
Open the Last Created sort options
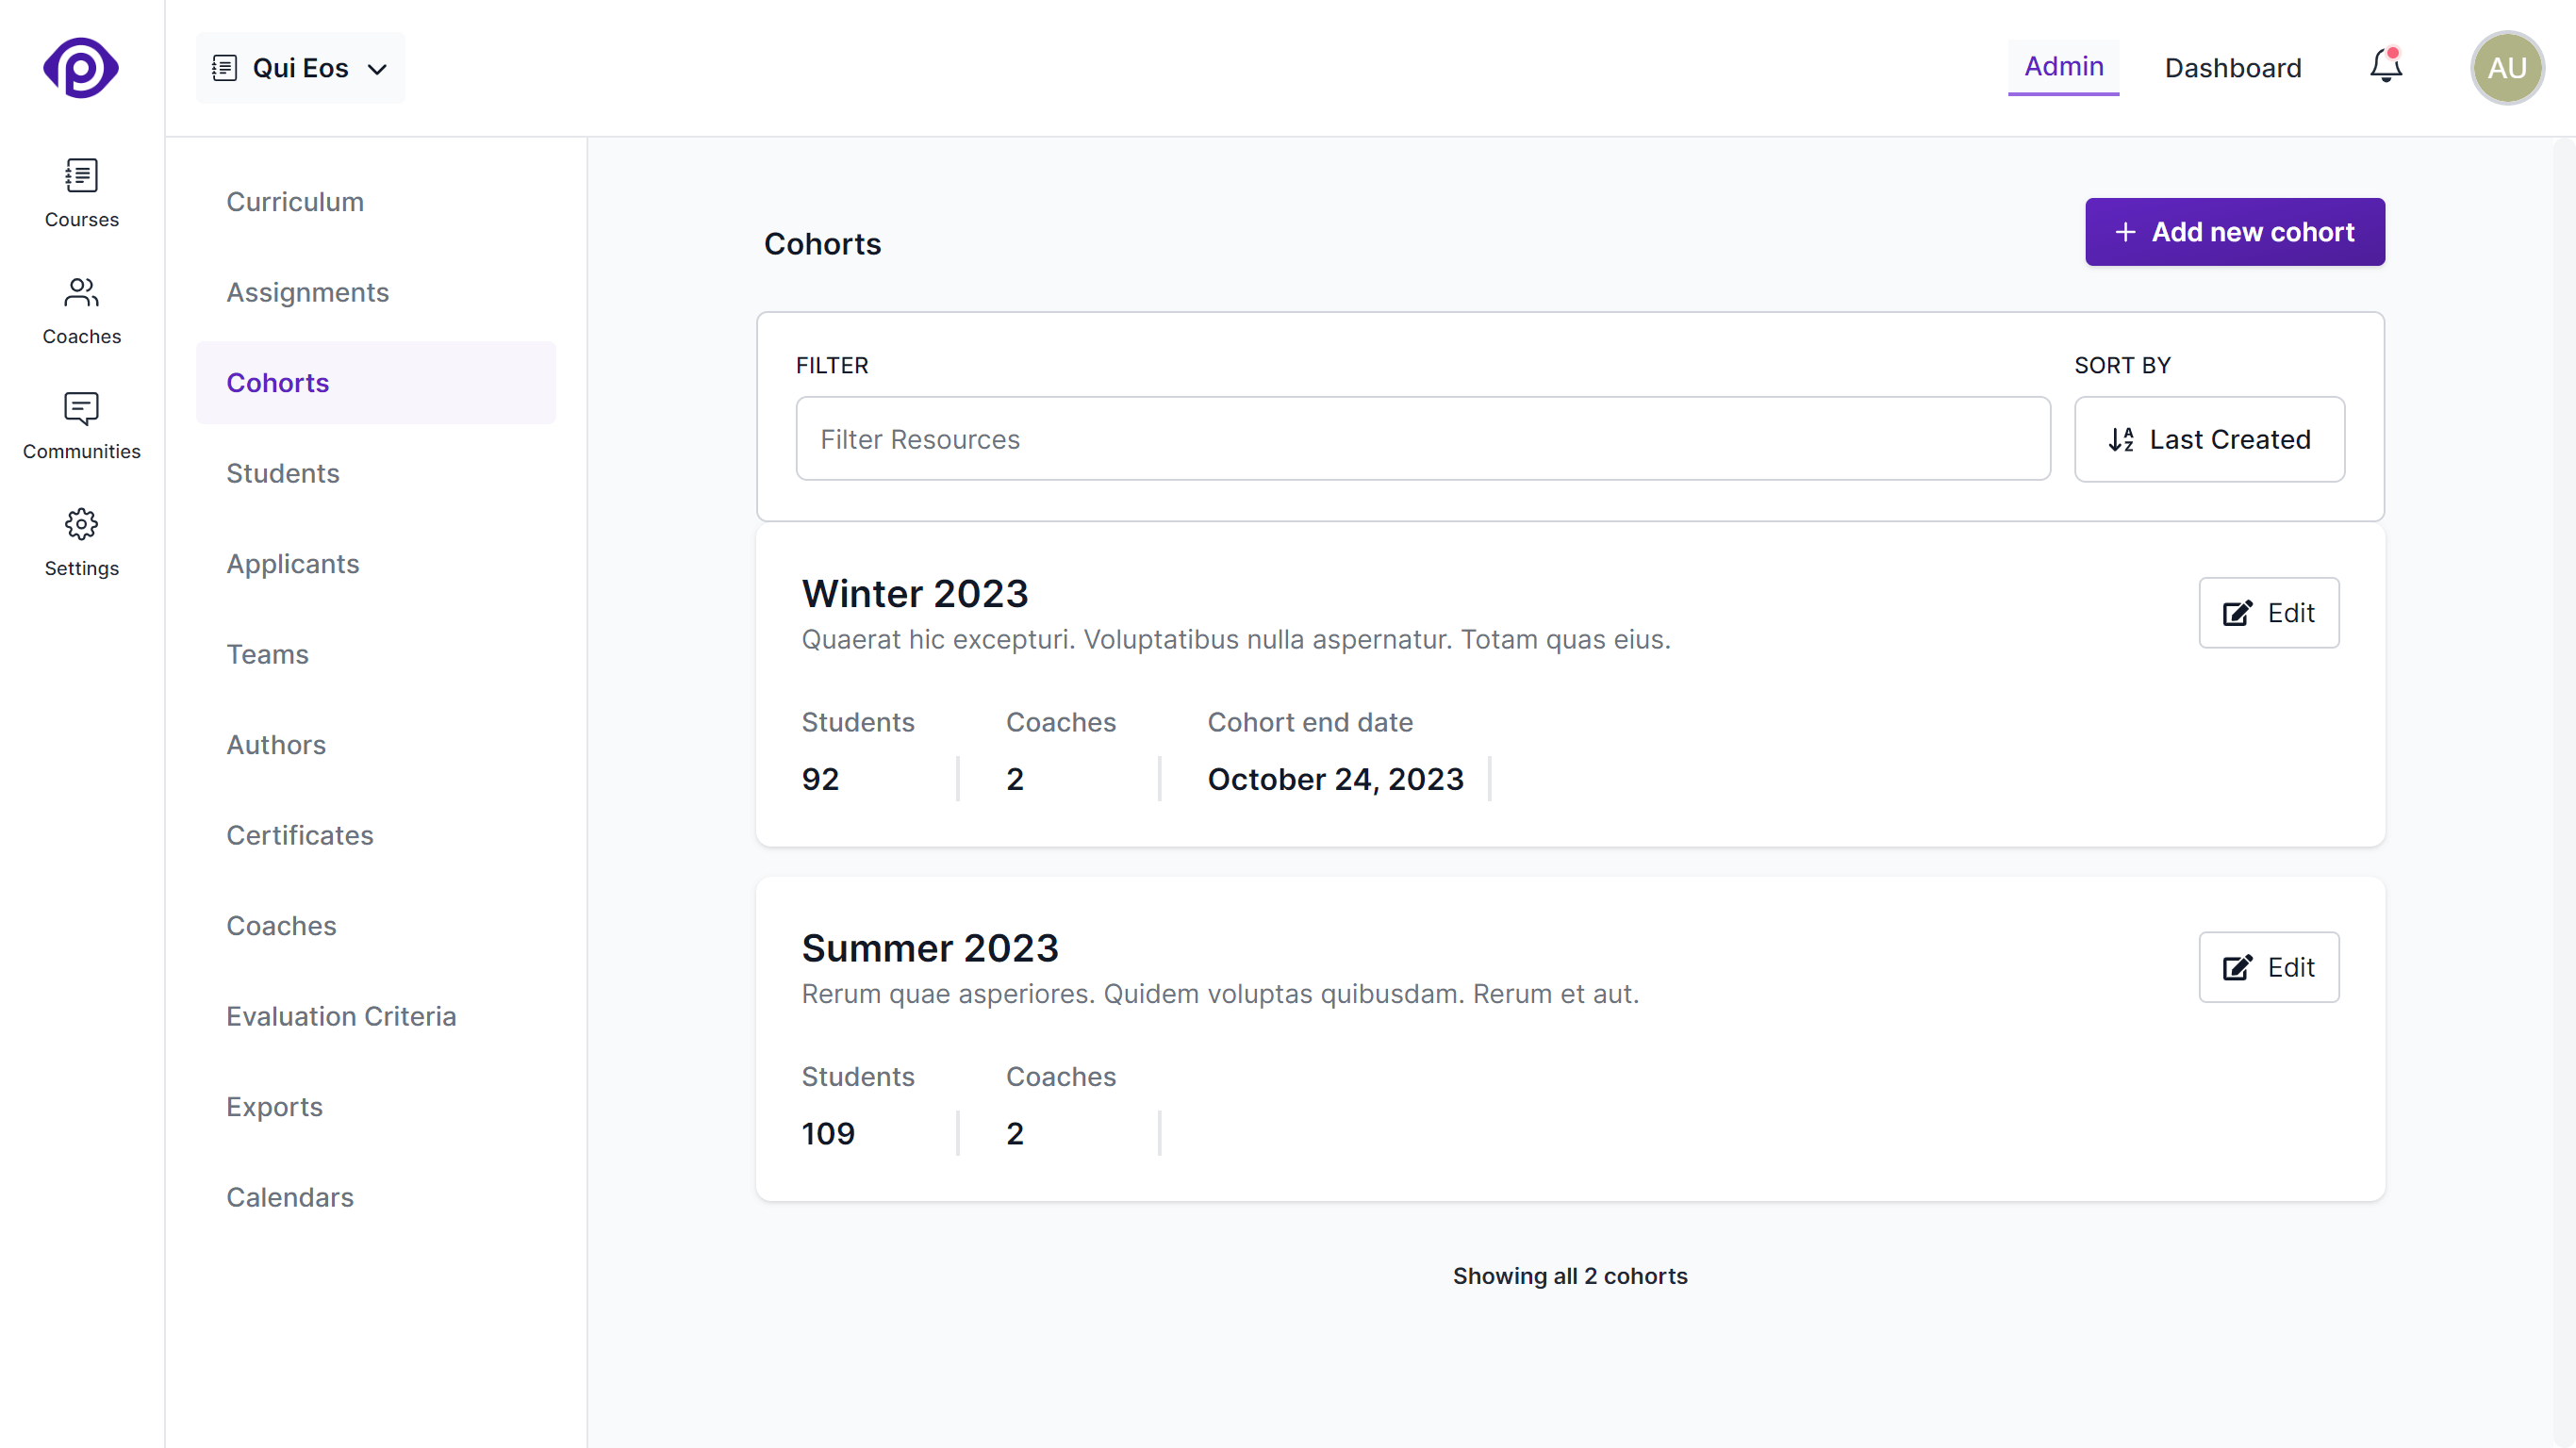[2209, 439]
